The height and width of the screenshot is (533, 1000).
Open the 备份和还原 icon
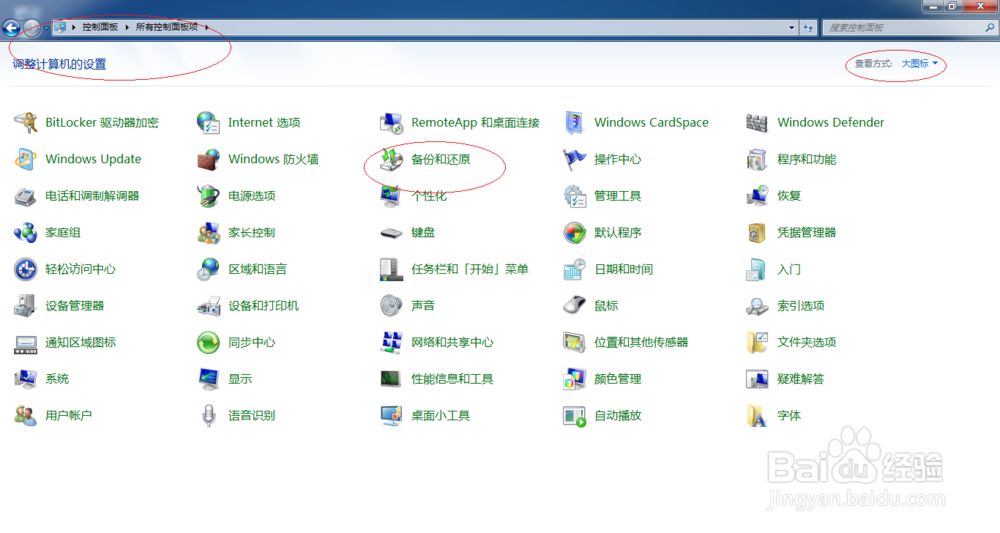(391, 159)
